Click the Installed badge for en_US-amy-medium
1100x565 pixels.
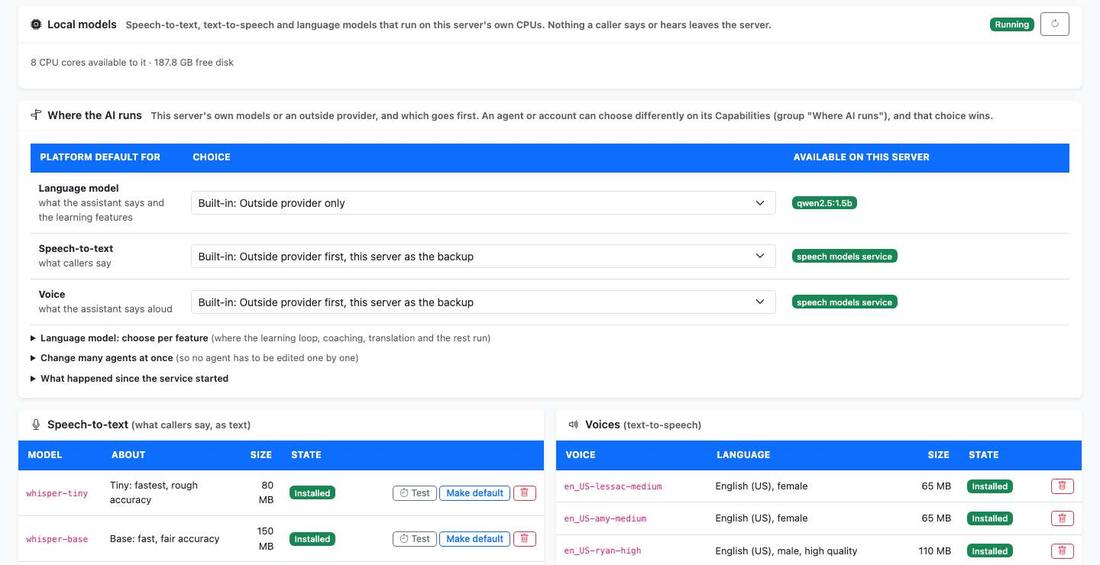989,519
